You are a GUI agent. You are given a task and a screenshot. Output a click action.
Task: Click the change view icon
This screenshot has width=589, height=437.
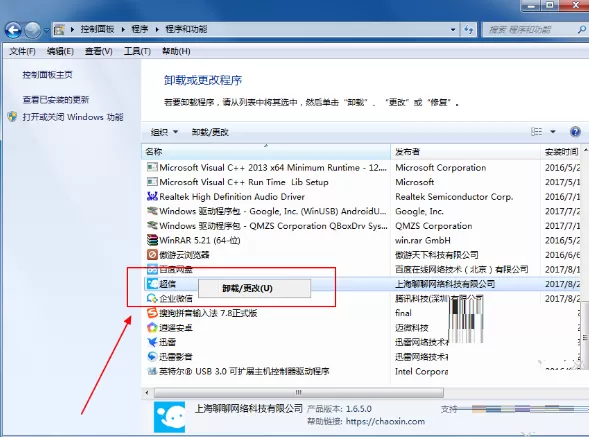click(536, 132)
